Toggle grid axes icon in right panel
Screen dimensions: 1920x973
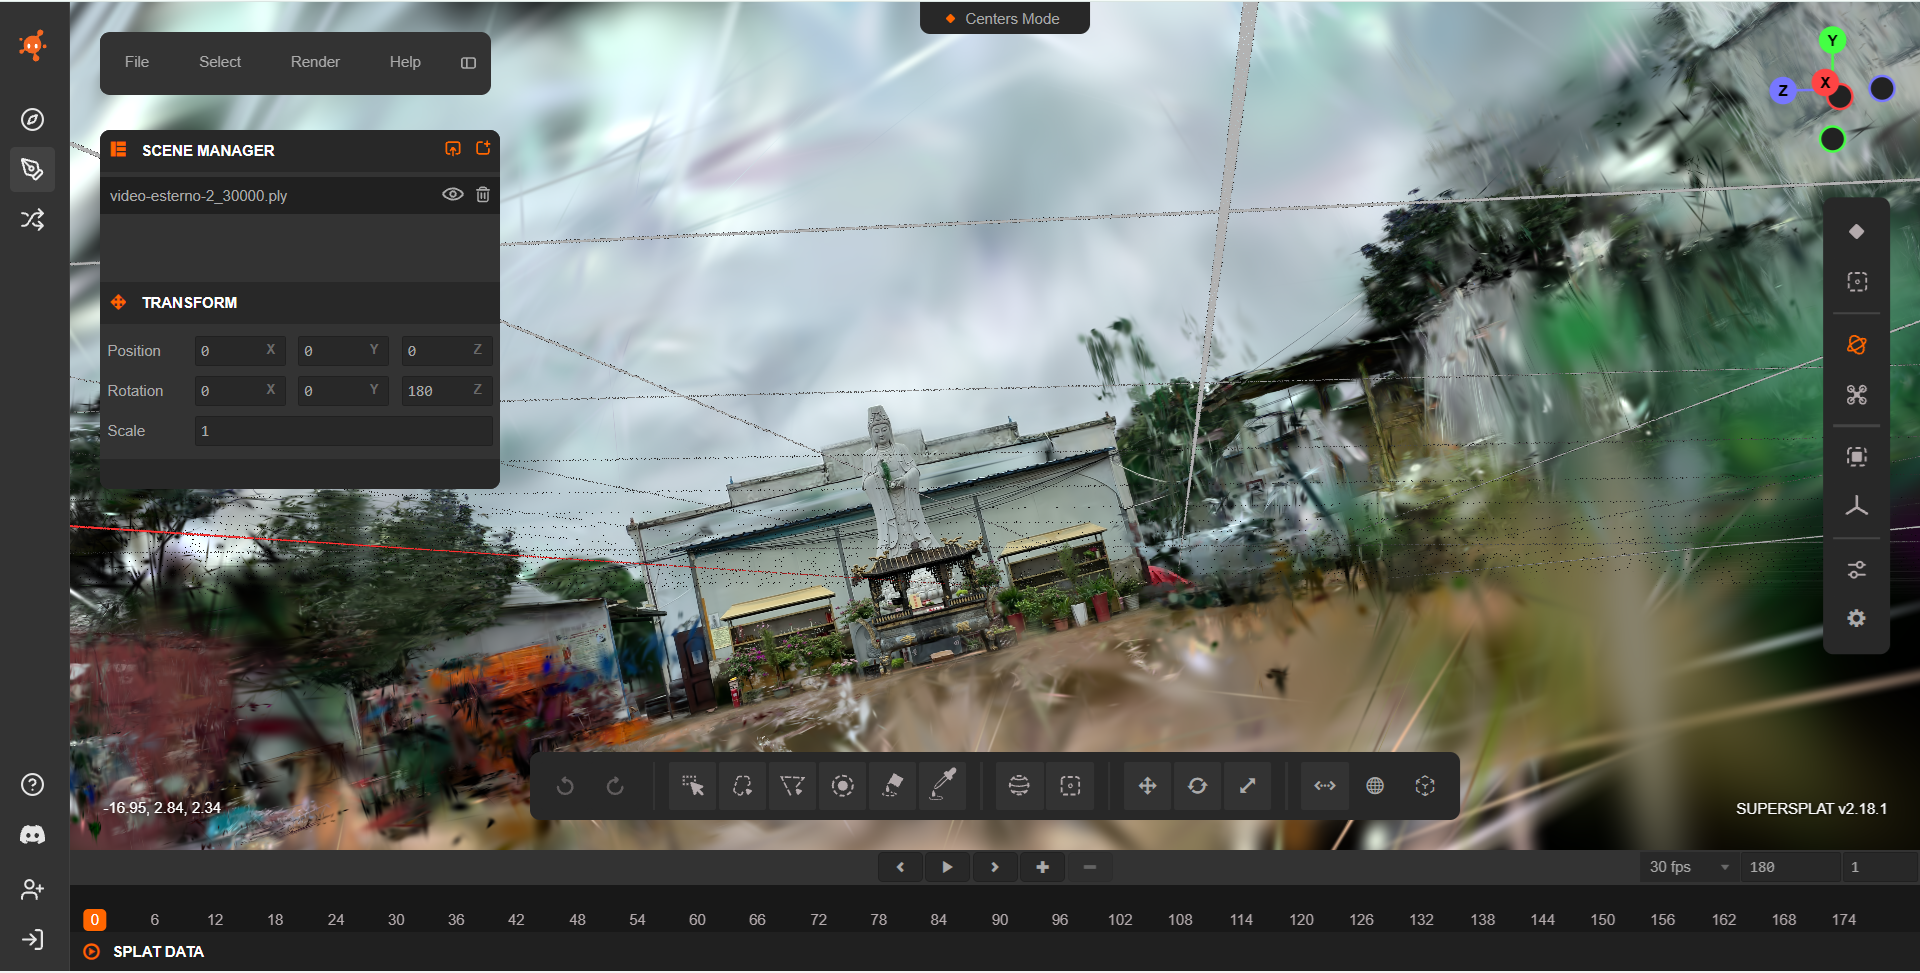pos(1857,507)
